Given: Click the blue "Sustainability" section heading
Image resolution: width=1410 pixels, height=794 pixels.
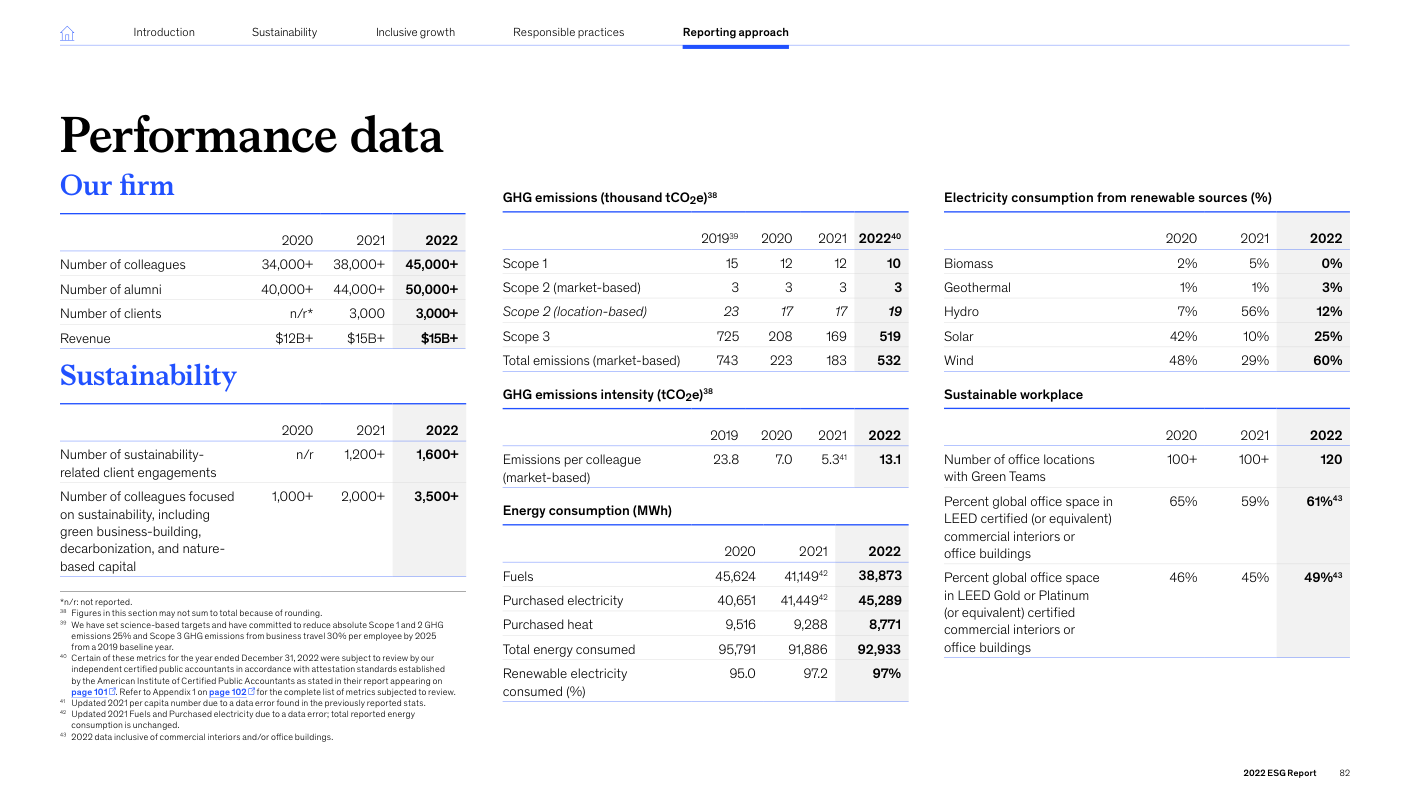Looking at the screenshot, I should pos(148,376).
